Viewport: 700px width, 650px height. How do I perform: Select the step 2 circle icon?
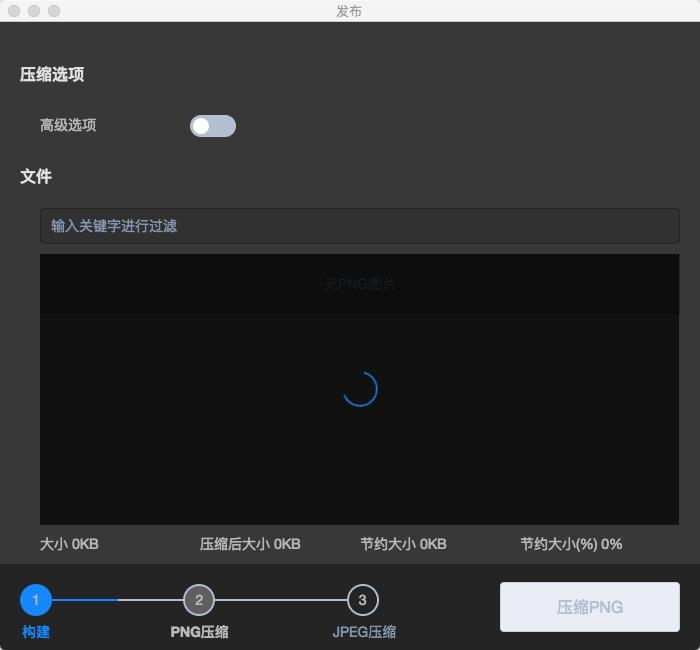point(199,600)
